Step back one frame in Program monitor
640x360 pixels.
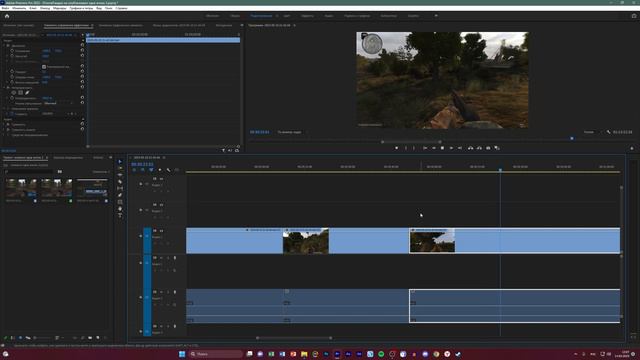(x=434, y=148)
